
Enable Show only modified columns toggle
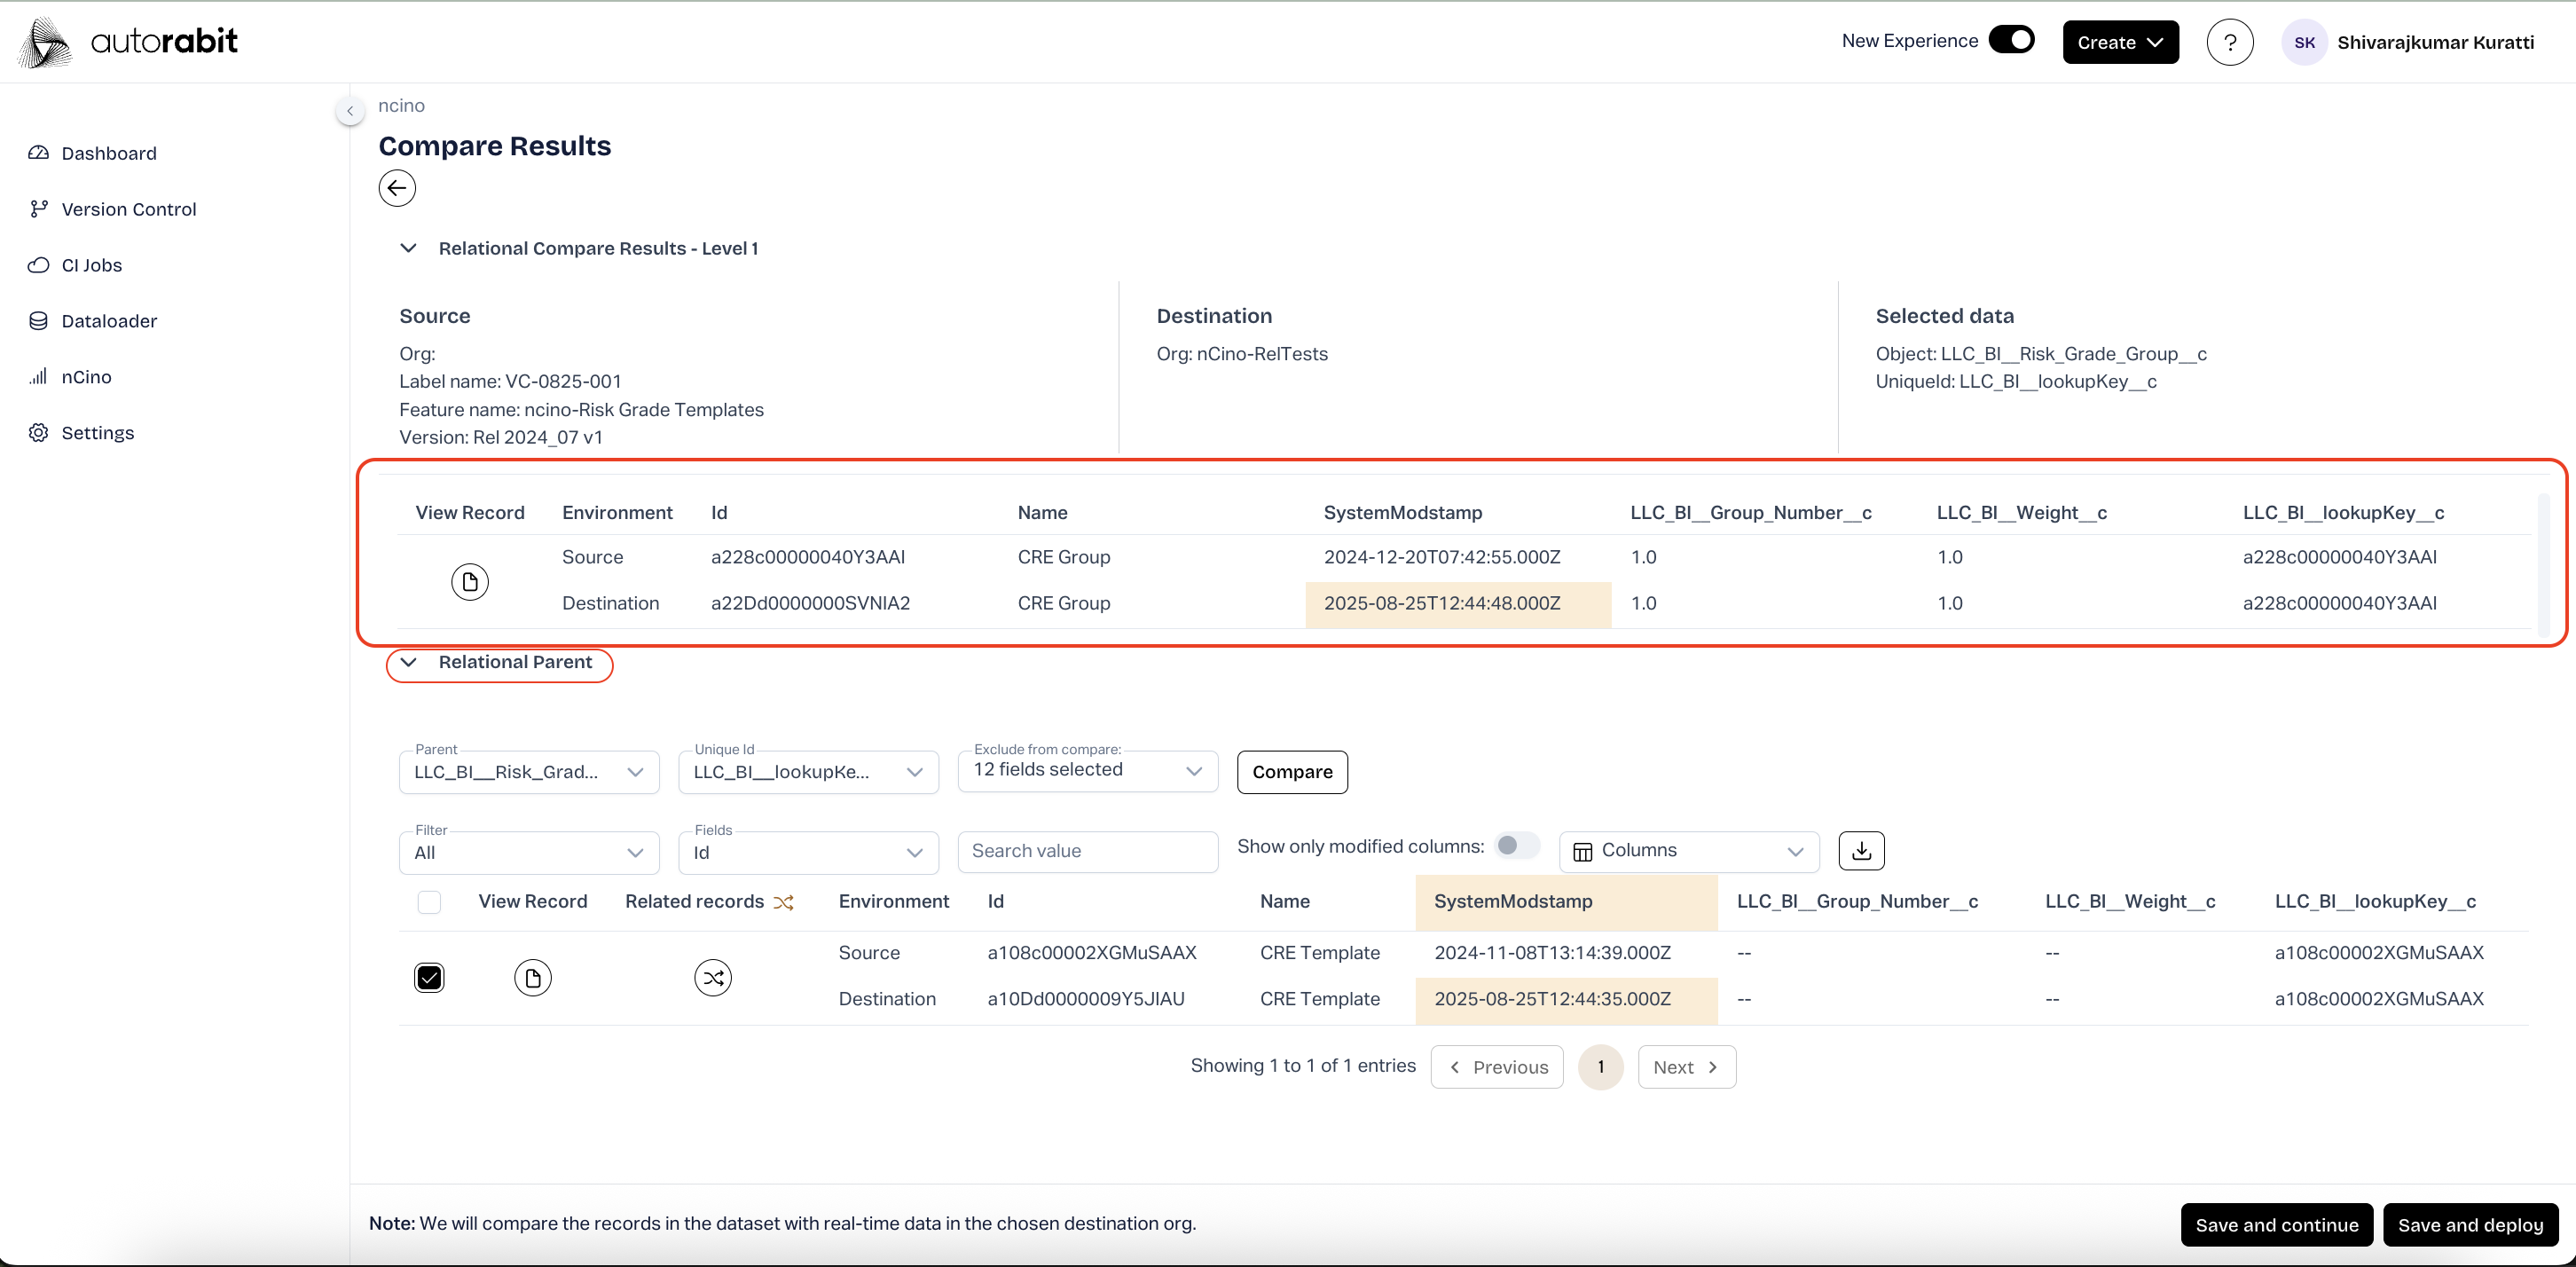(1516, 846)
